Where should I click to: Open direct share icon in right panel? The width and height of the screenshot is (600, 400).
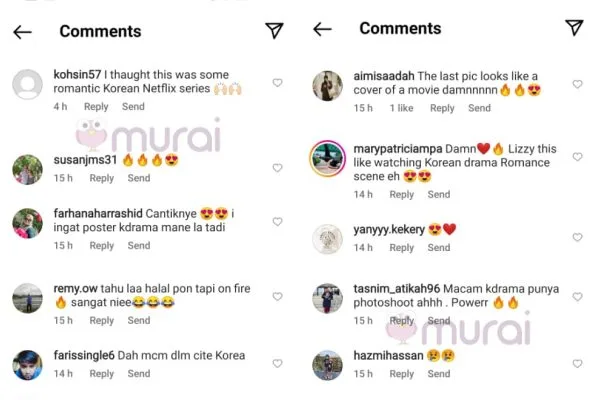pos(574,28)
